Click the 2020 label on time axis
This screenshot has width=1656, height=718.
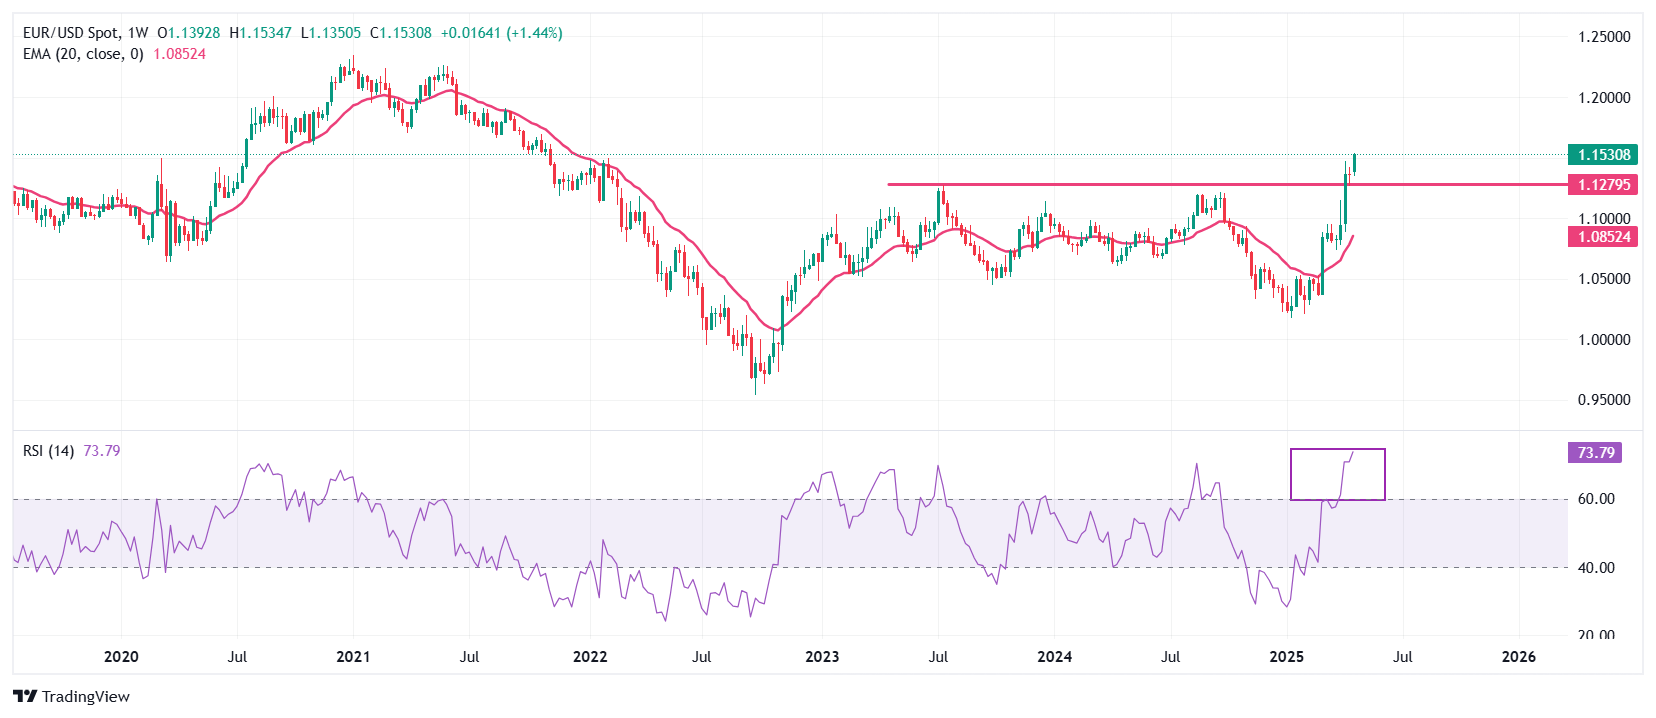click(x=121, y=657)
